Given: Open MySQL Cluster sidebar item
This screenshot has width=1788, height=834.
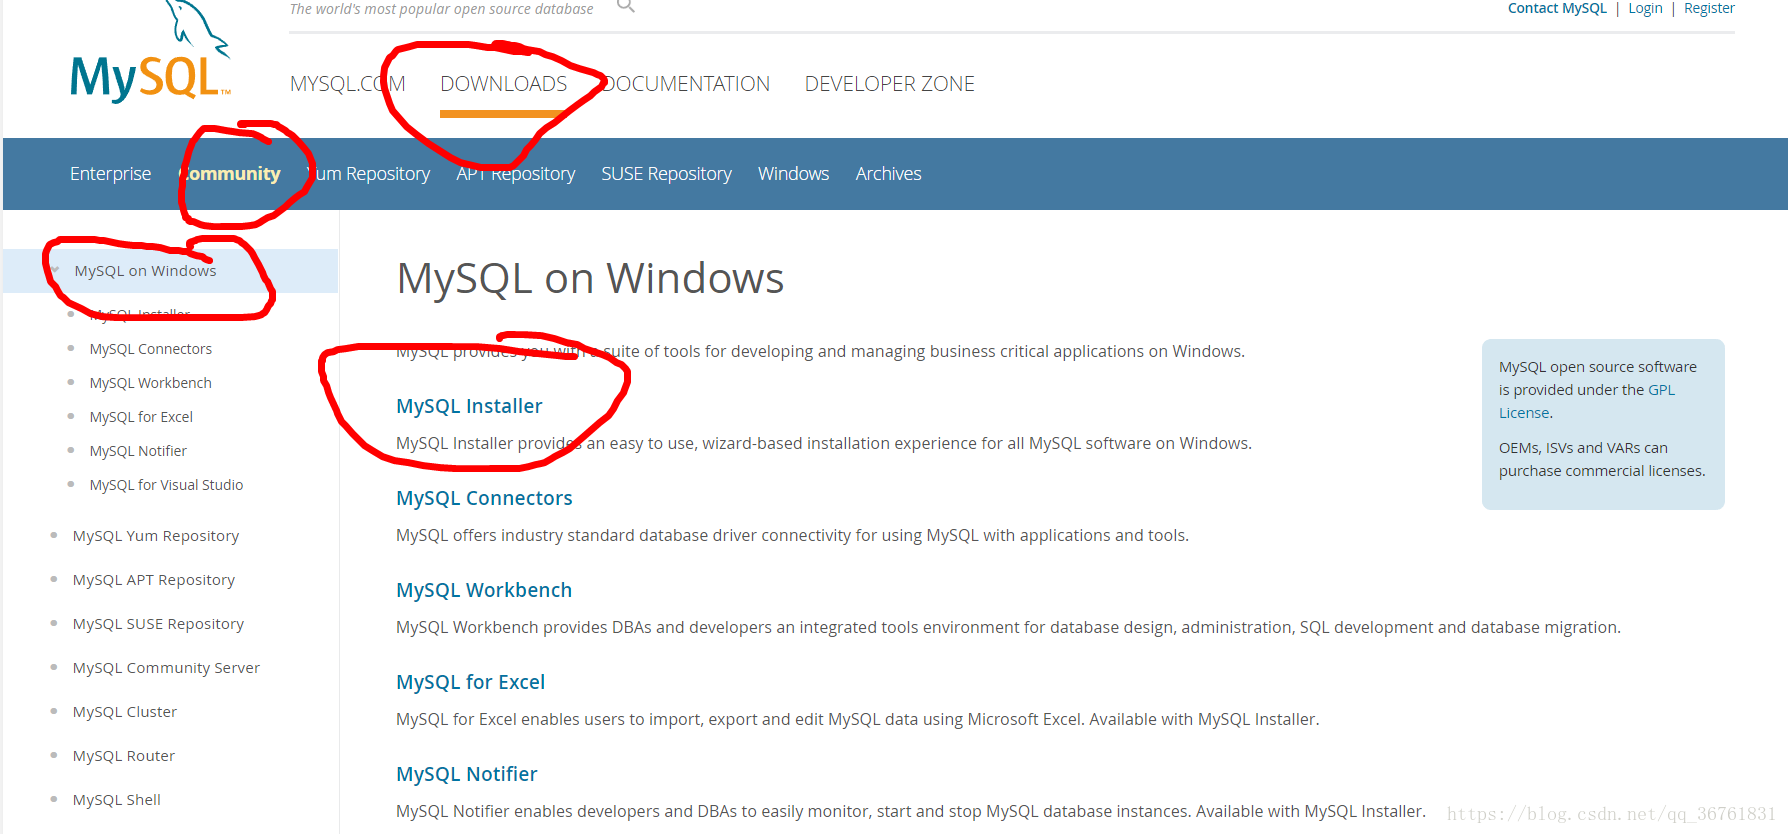Looking at the screenshot, I should (x=125, y=712).
